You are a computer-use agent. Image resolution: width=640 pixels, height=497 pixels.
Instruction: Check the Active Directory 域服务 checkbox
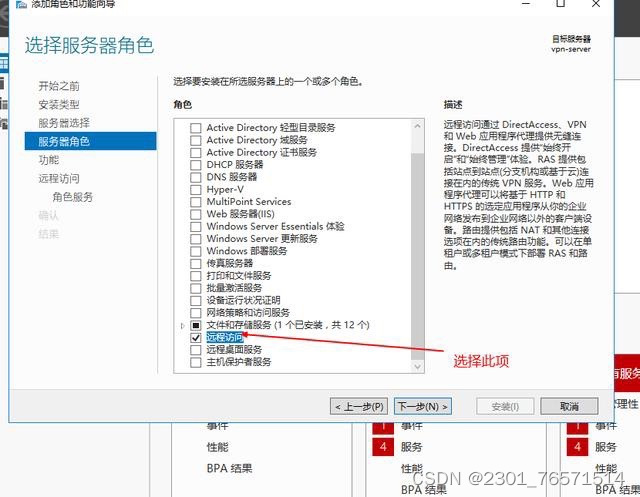point(196,140)
